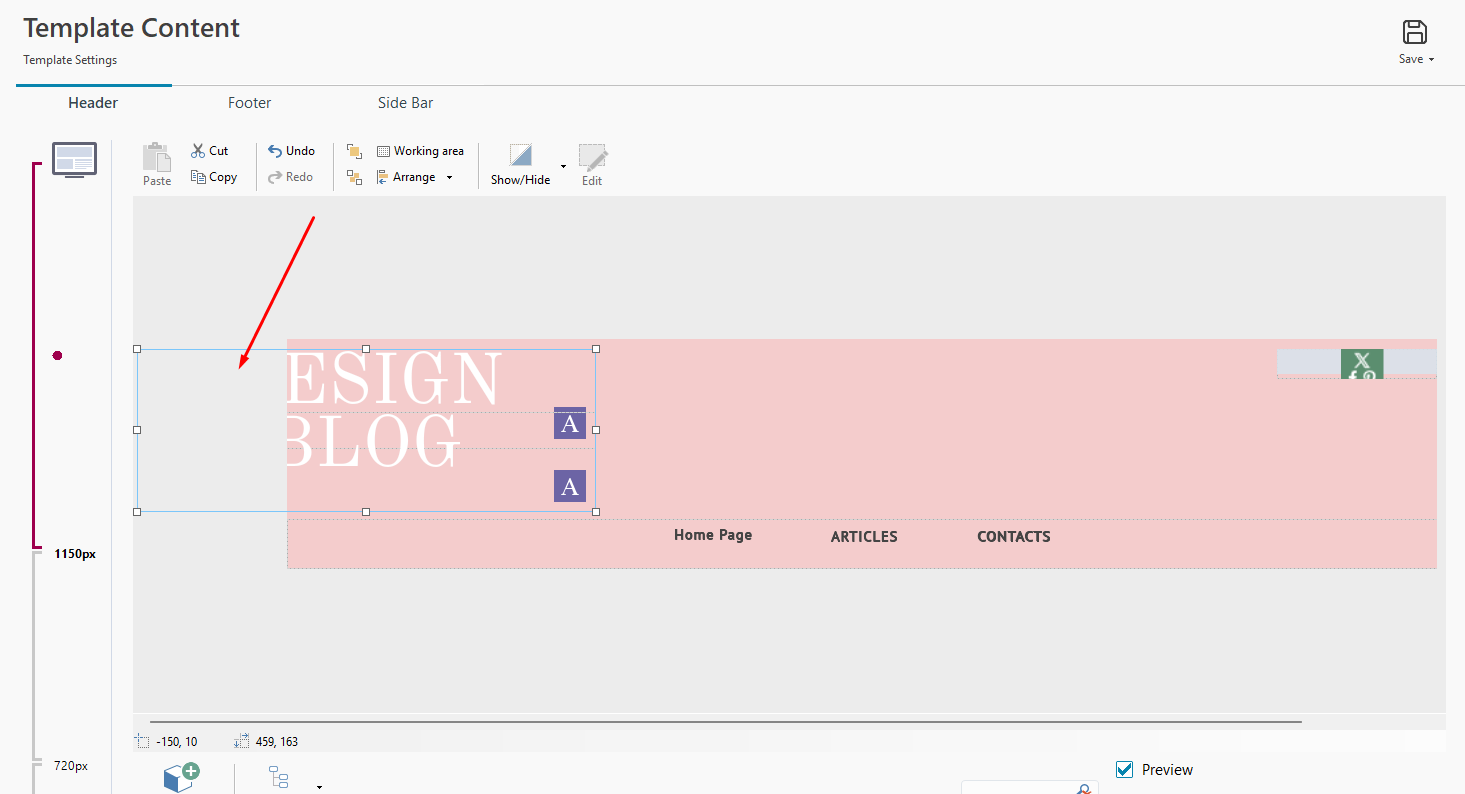Open Template Settings link
Image resolution: width=1465 pixels, height=794 pixels.
click(x=70, y=60)
